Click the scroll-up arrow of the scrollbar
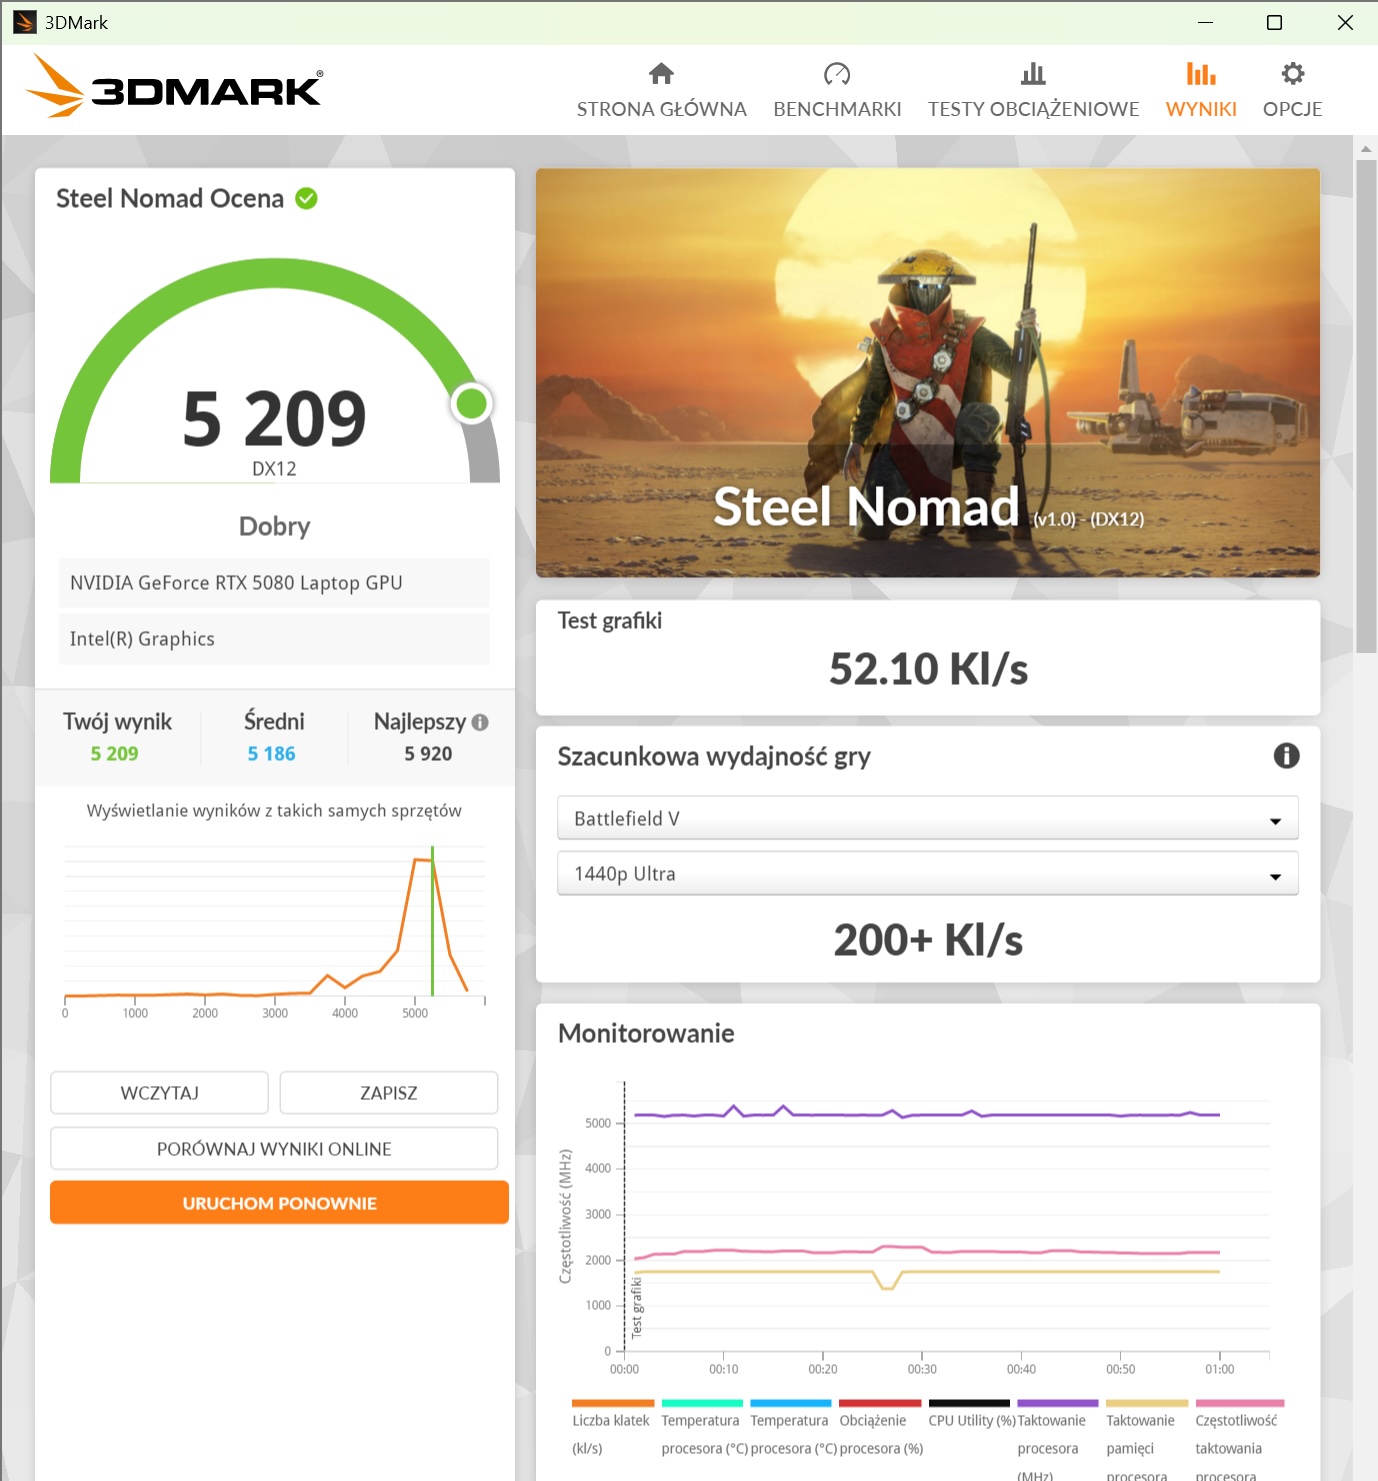Screen dimensions: 1378x1481 [1366, 148]
